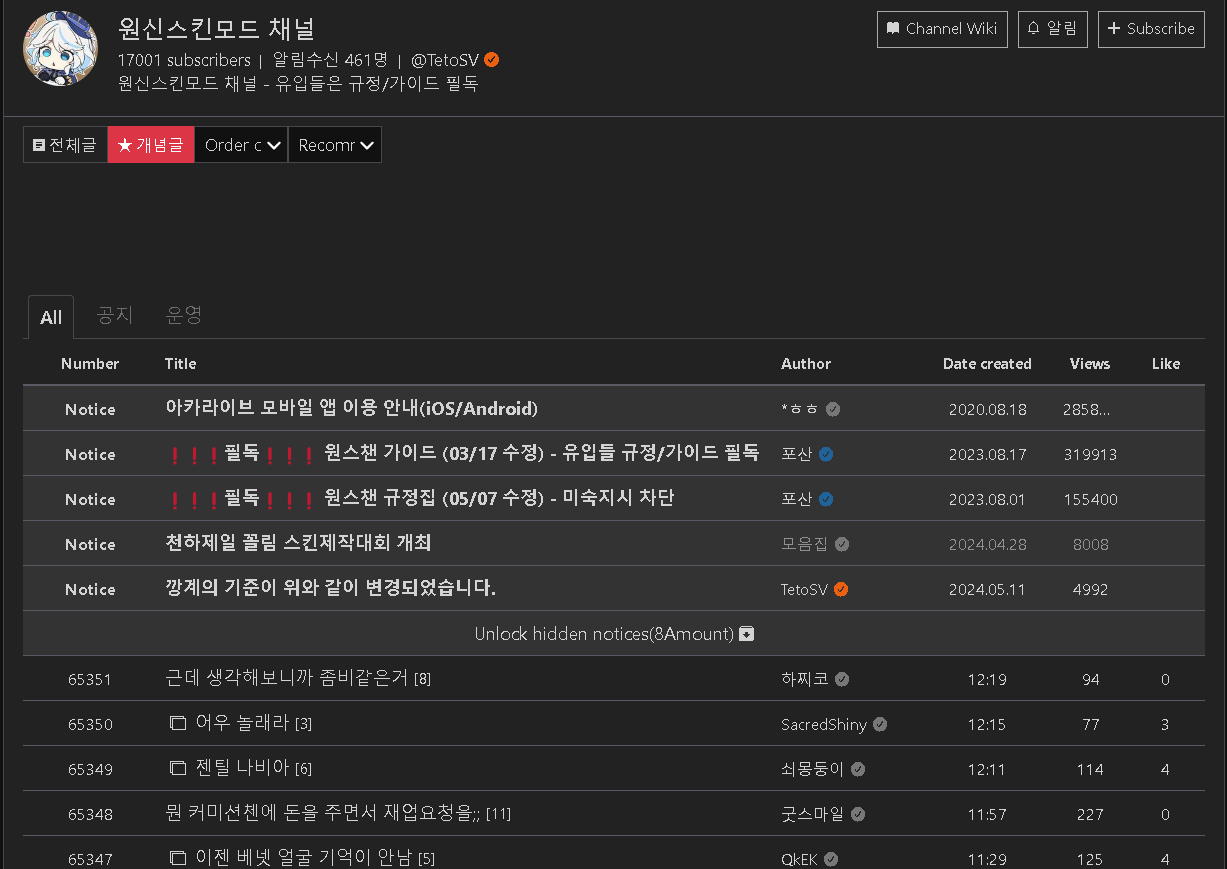The height and width of the screenshot is (869, 1227).
Task: Open the Channel Wiki button
Action: [942, 29]
